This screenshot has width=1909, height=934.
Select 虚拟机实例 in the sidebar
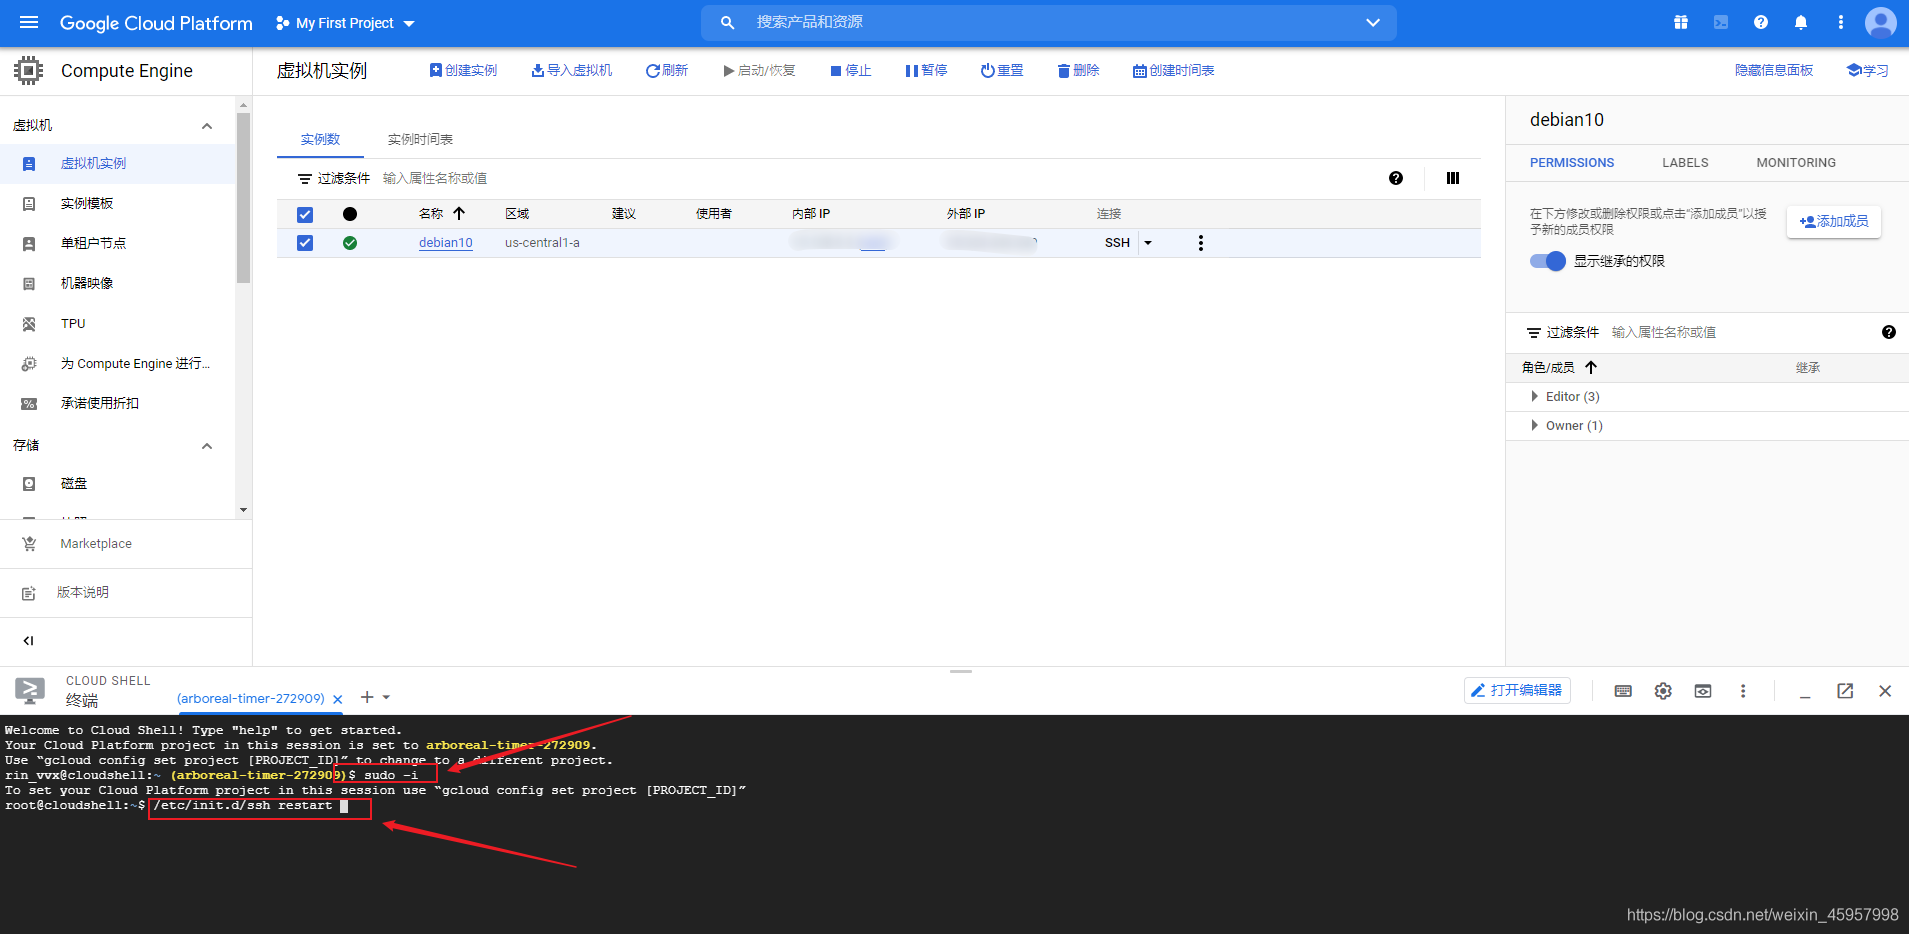(93, 163)
